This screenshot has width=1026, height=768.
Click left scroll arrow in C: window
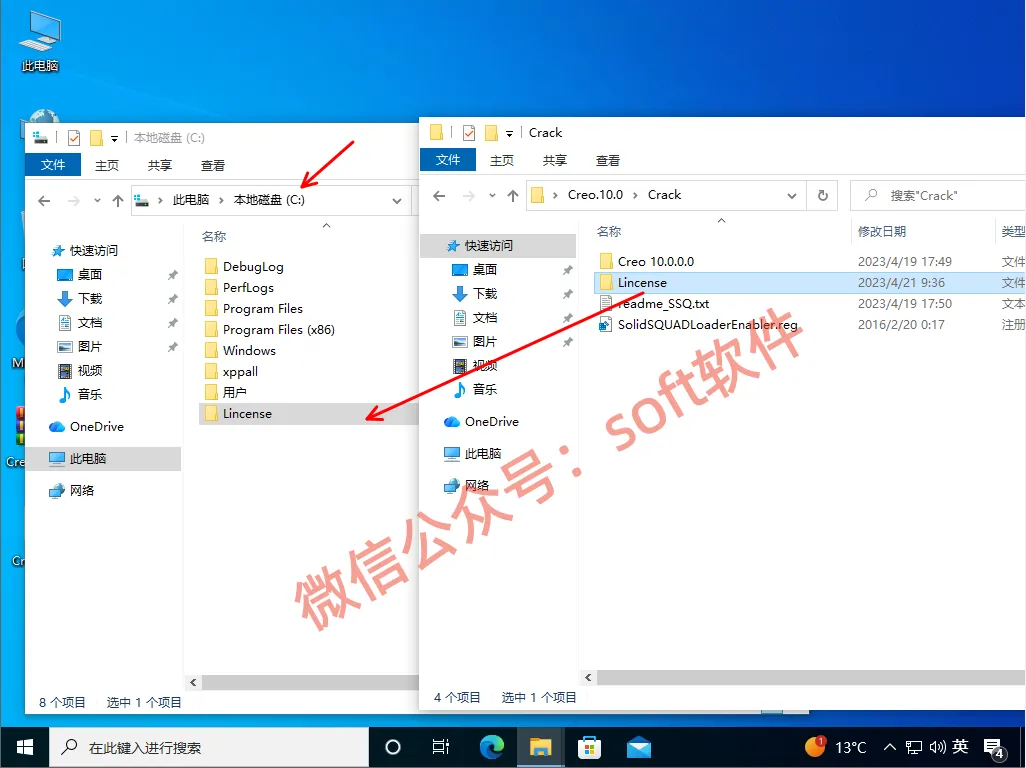194,682
